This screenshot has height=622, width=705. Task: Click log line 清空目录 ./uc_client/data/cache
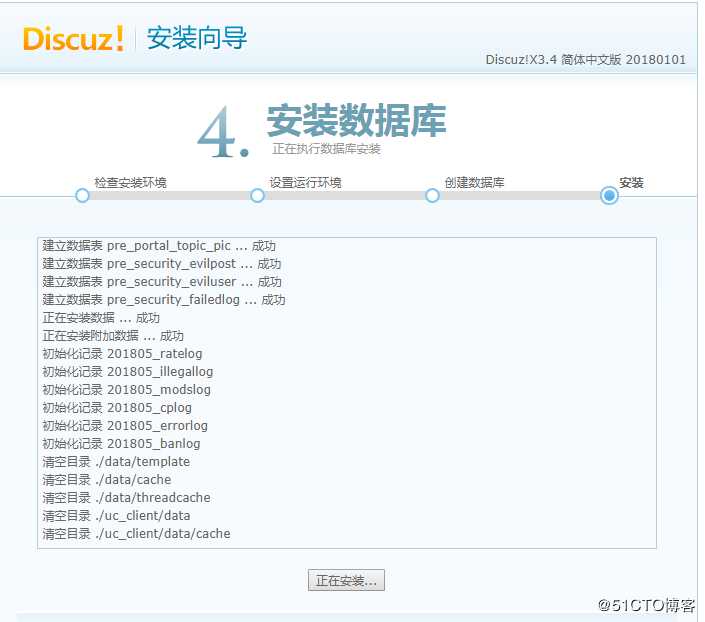136,534
